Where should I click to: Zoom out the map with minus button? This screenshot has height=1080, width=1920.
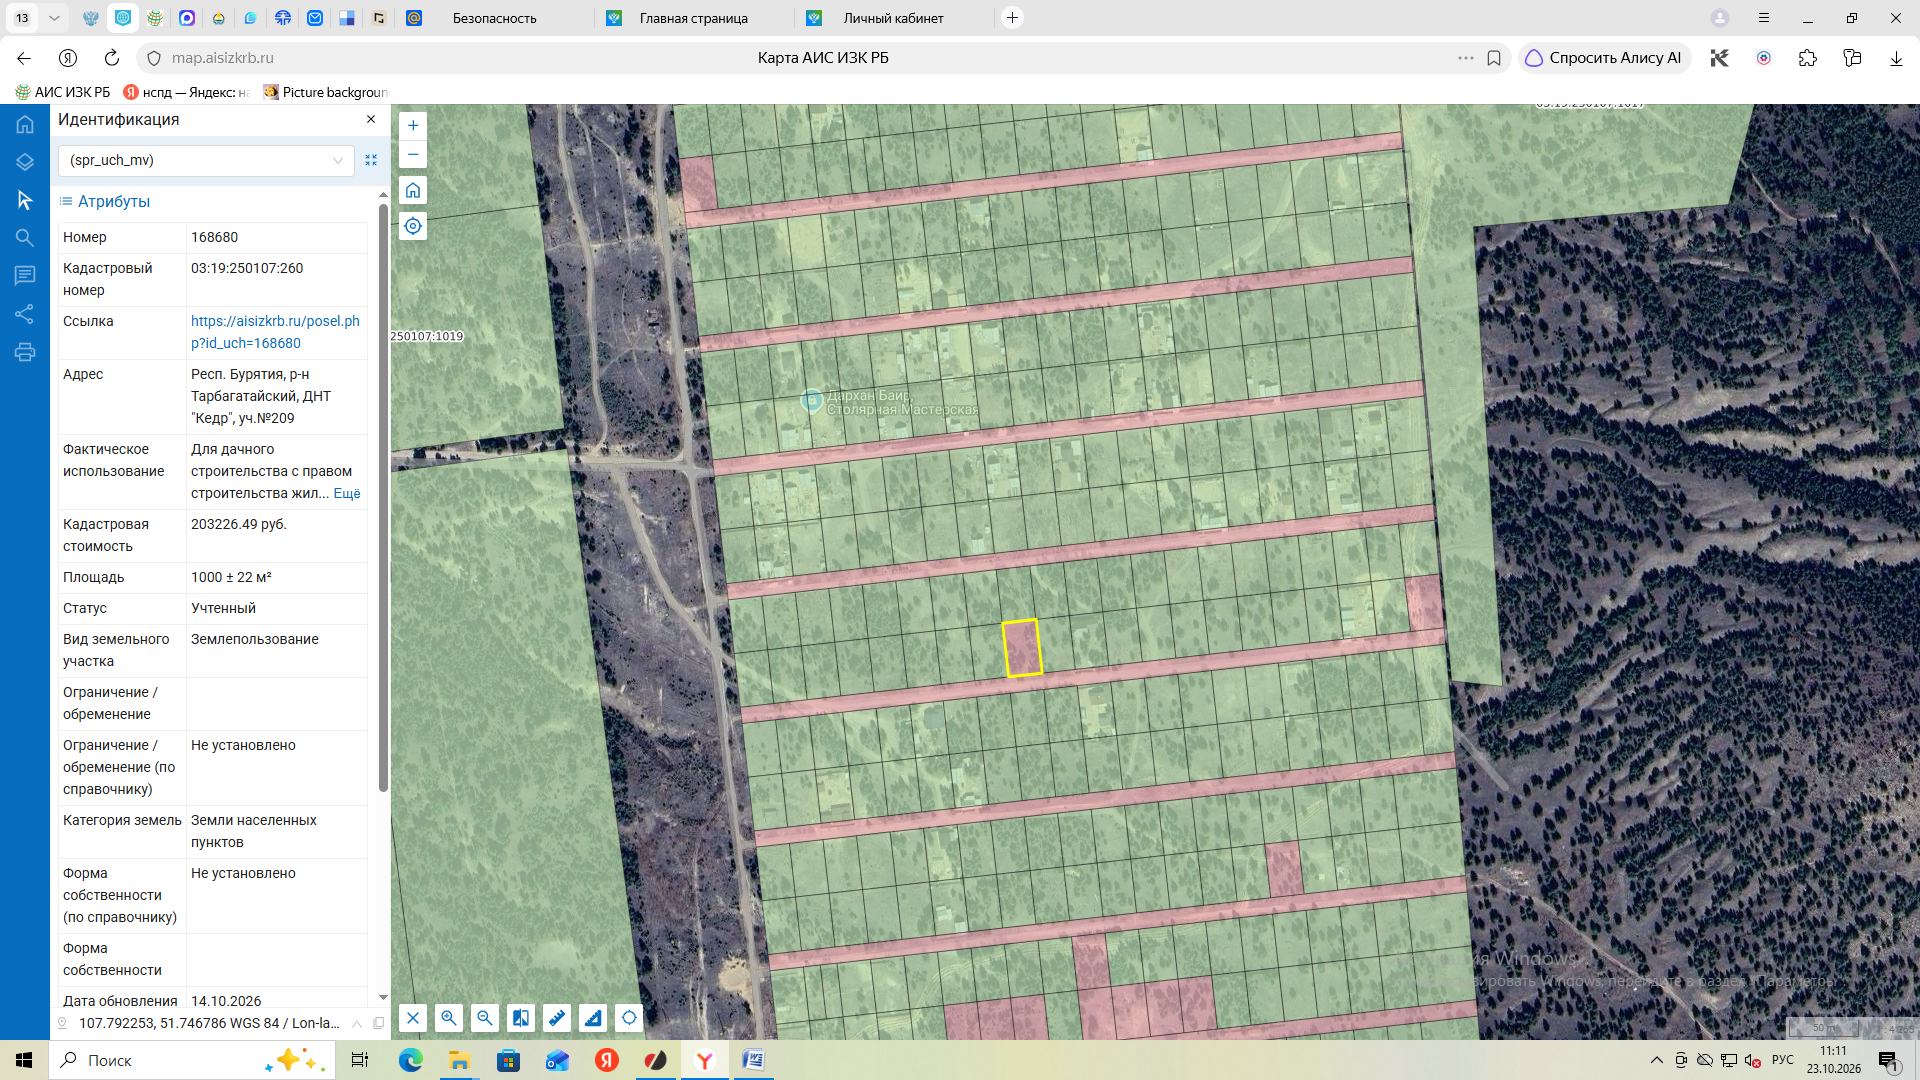pyautogui.click(x=413, y=154)
